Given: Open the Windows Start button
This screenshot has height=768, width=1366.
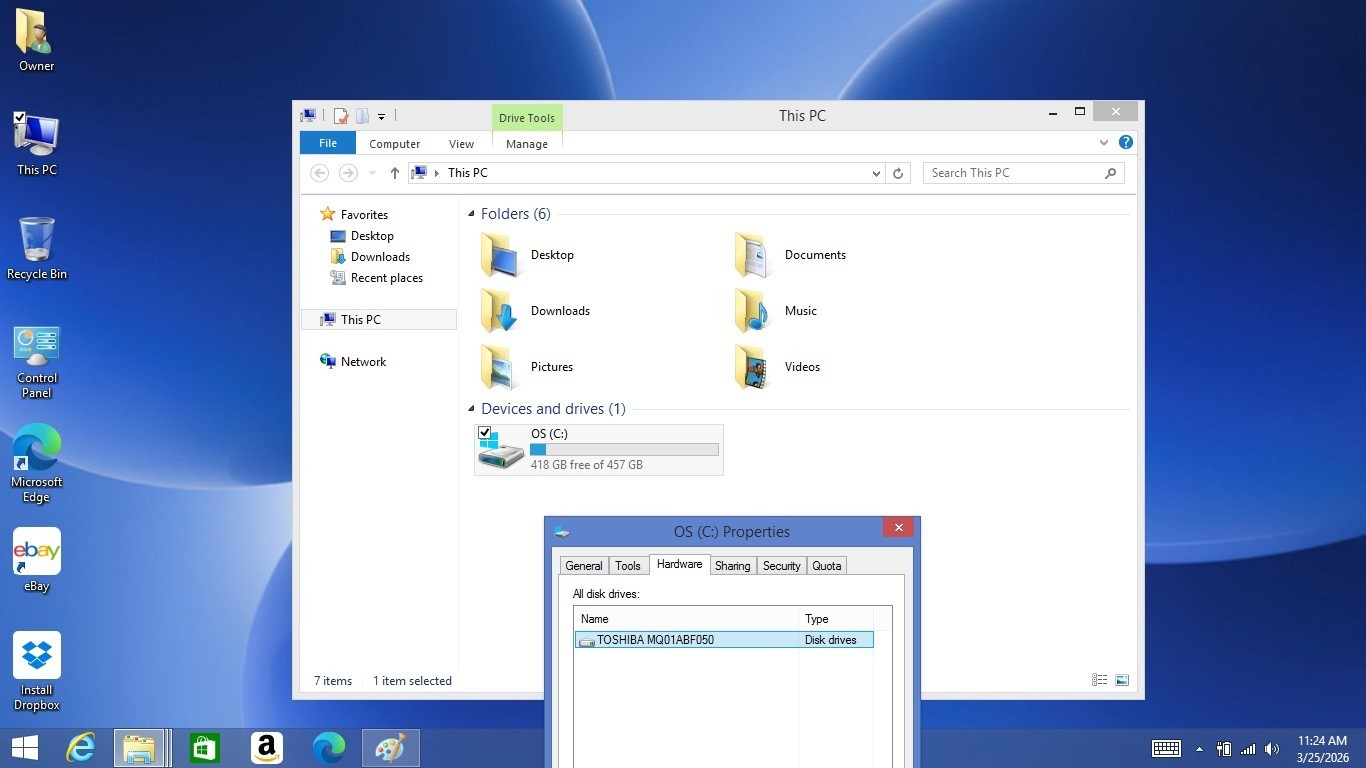Looking at the screenshot, I should pos(25,747).
